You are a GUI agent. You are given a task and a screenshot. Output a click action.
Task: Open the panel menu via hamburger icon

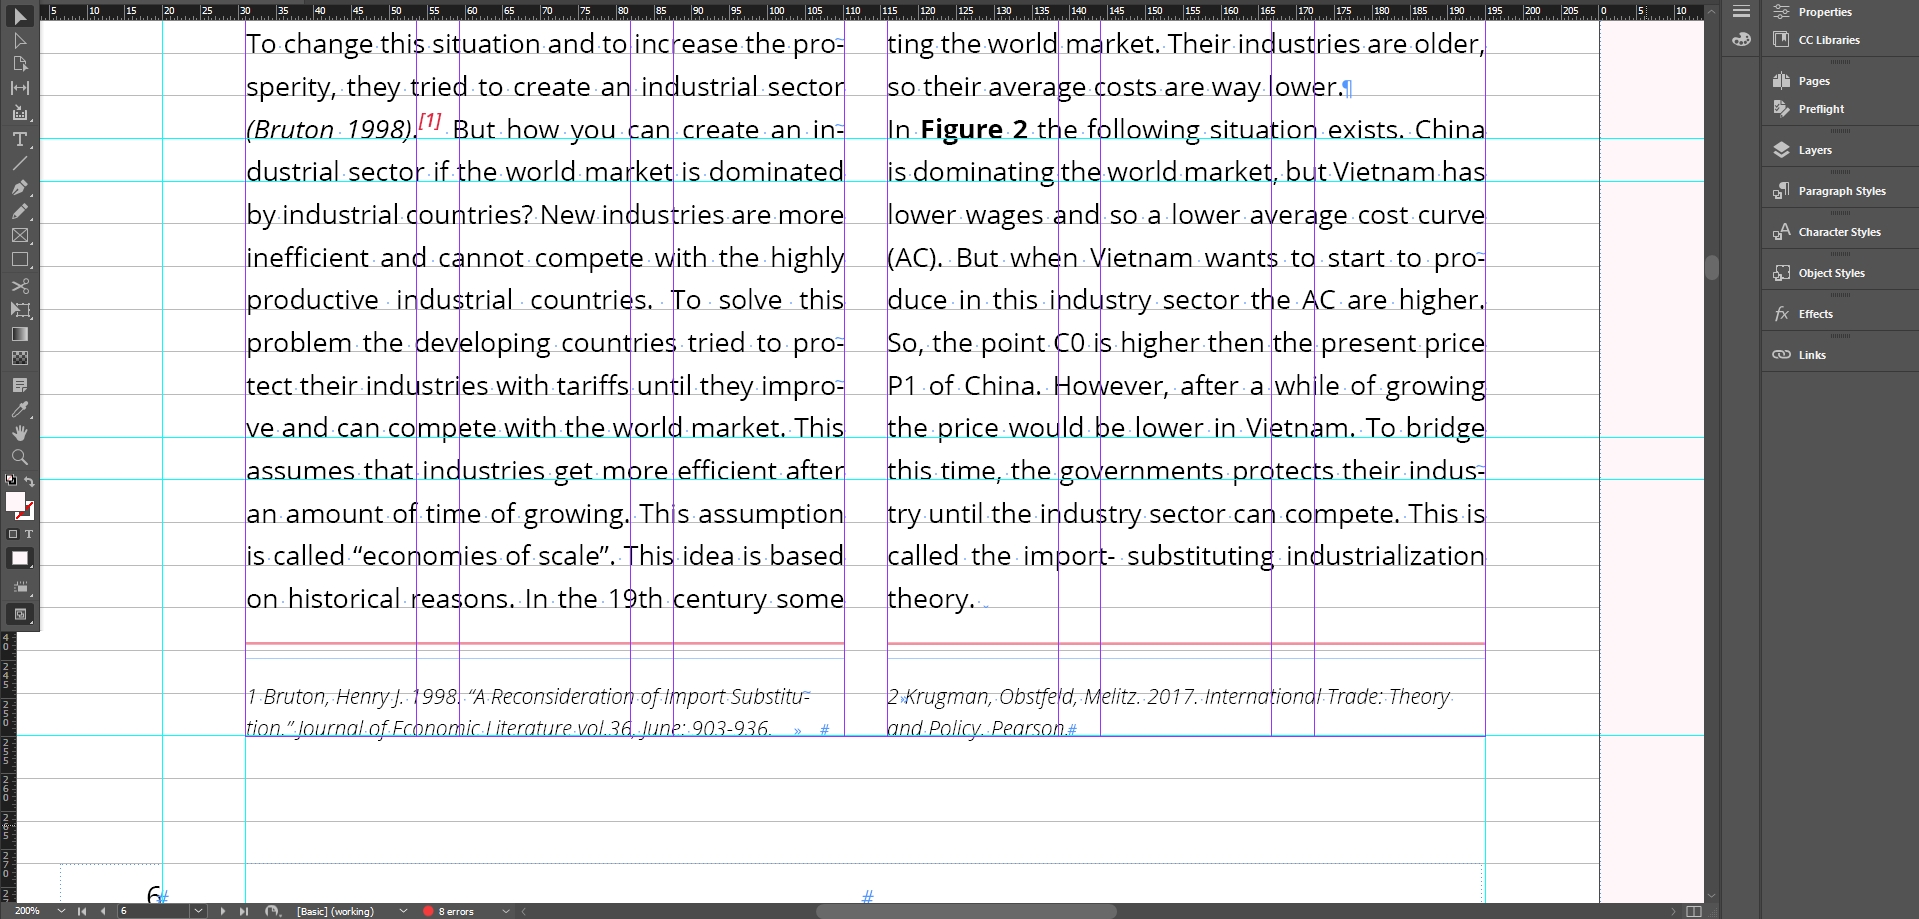(1740, 11)
